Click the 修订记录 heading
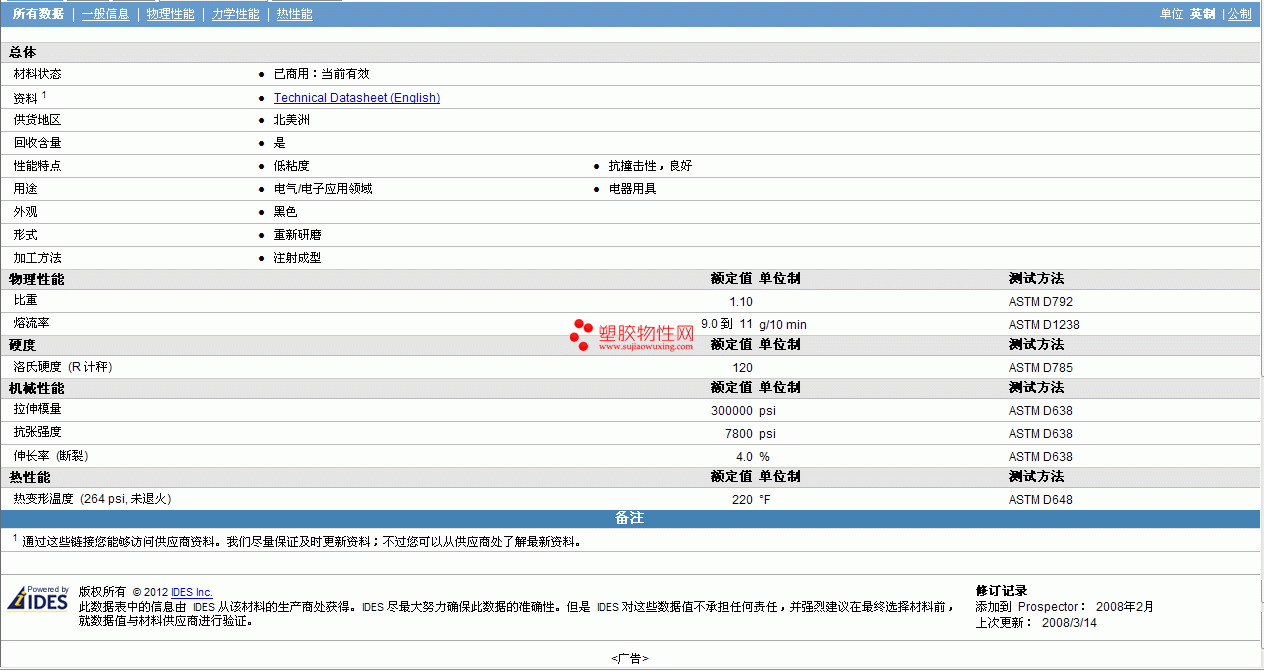 [x=1001, y=591]
